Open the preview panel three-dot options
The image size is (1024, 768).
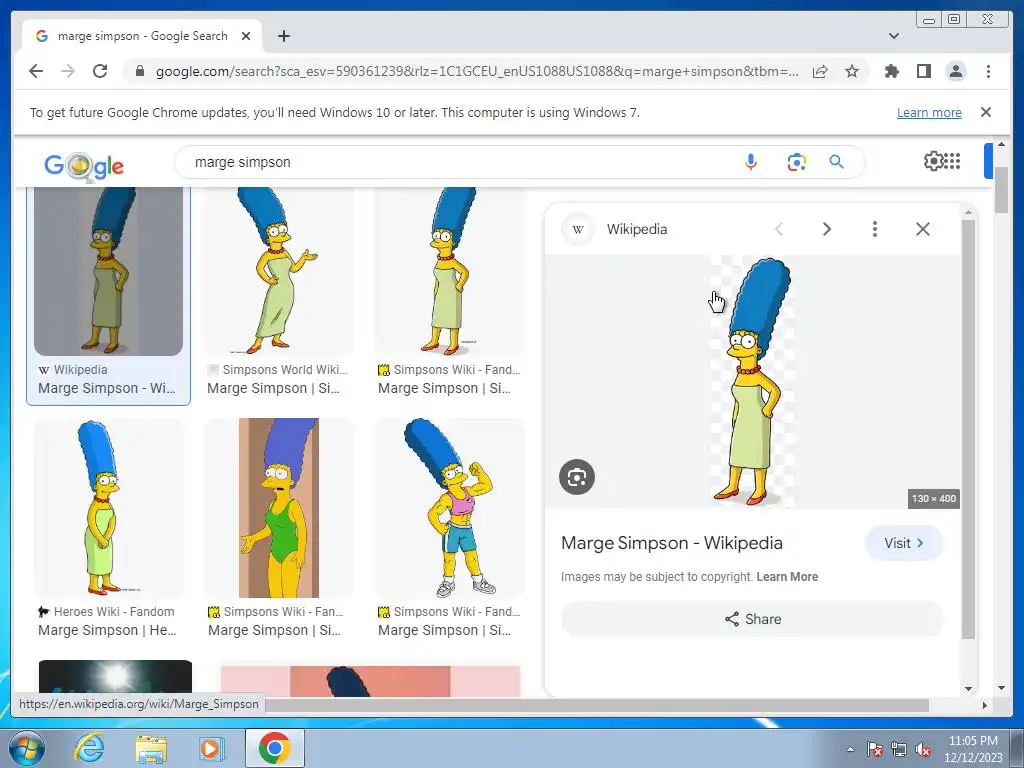(874, 229)
